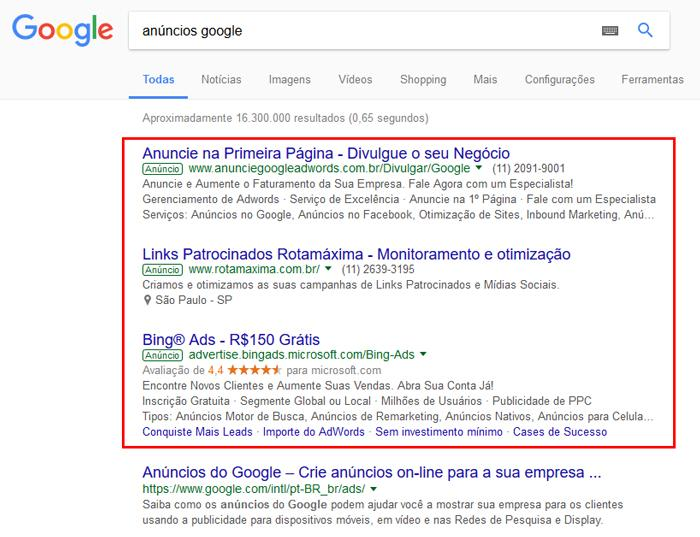The image size is (700, 537).
Task: Expand dropdown arrow after google.com/intl/pt-BR_br/ads URL
Action: click(x=374, y=489)
